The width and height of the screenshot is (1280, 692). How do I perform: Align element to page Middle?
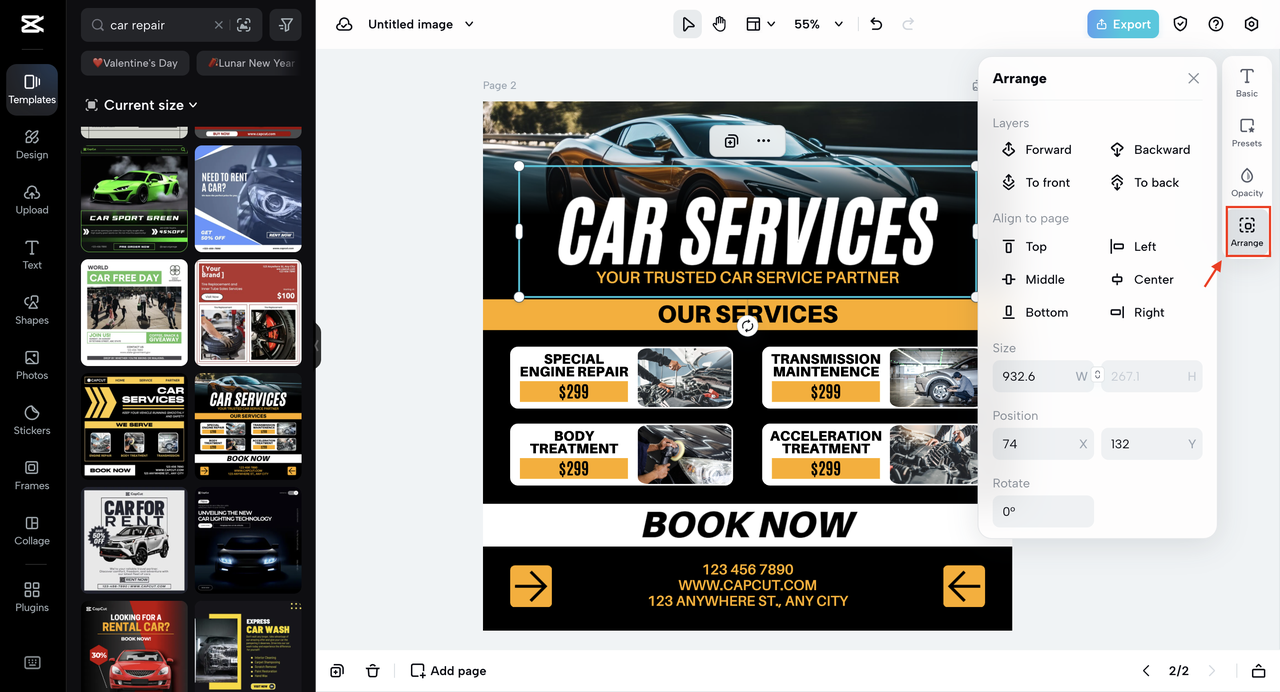(1033, 280)
